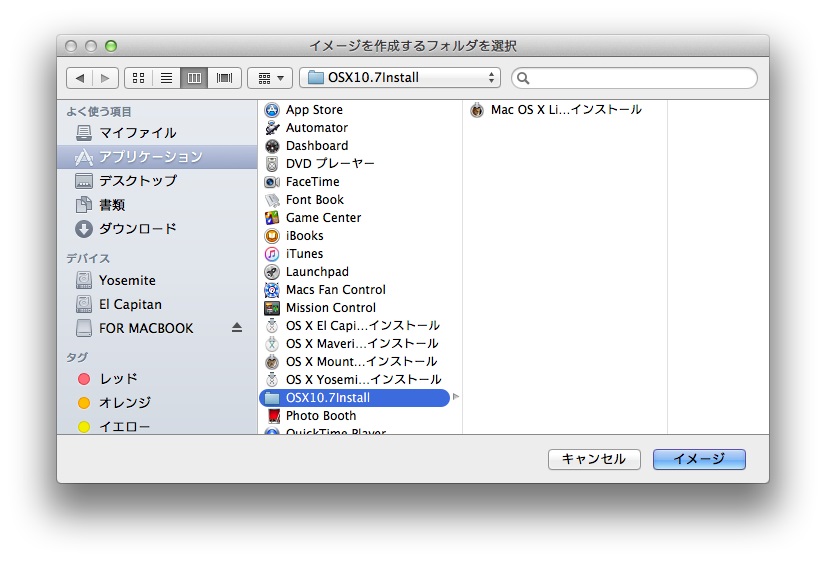Click the search field
The width and height of the screenshot is (826, 562).
pyautogui.click(x=634, y=78)
